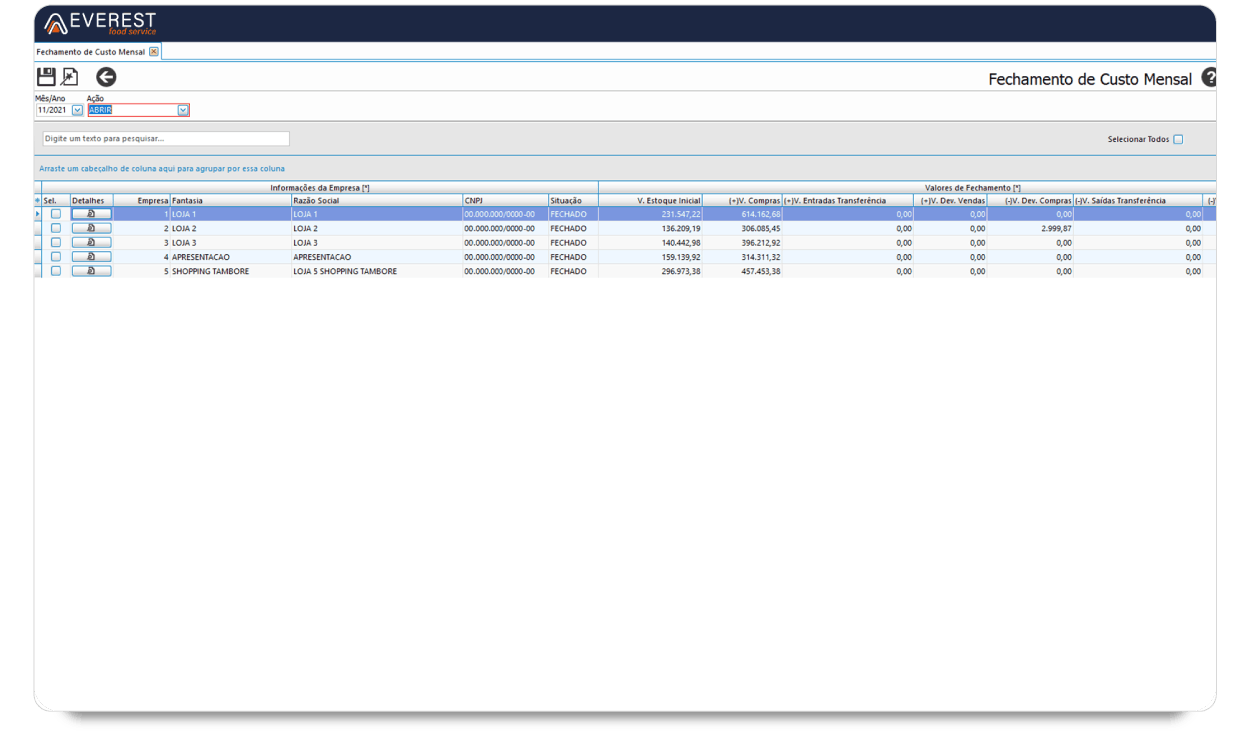Open the details button for LOJA 1
The height and width of the screenshot is (747, 1250).
pyautogui.click(x=91, y=214)
